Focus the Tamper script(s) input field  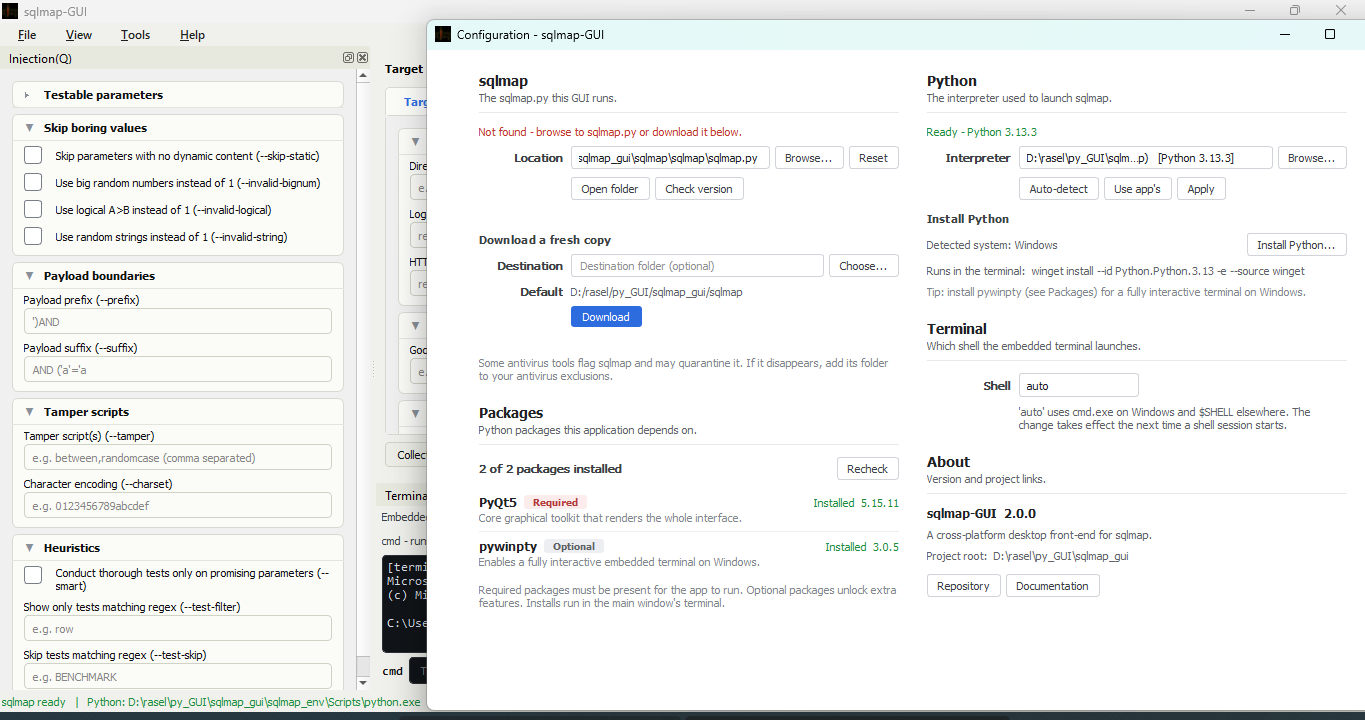point(177,457)
